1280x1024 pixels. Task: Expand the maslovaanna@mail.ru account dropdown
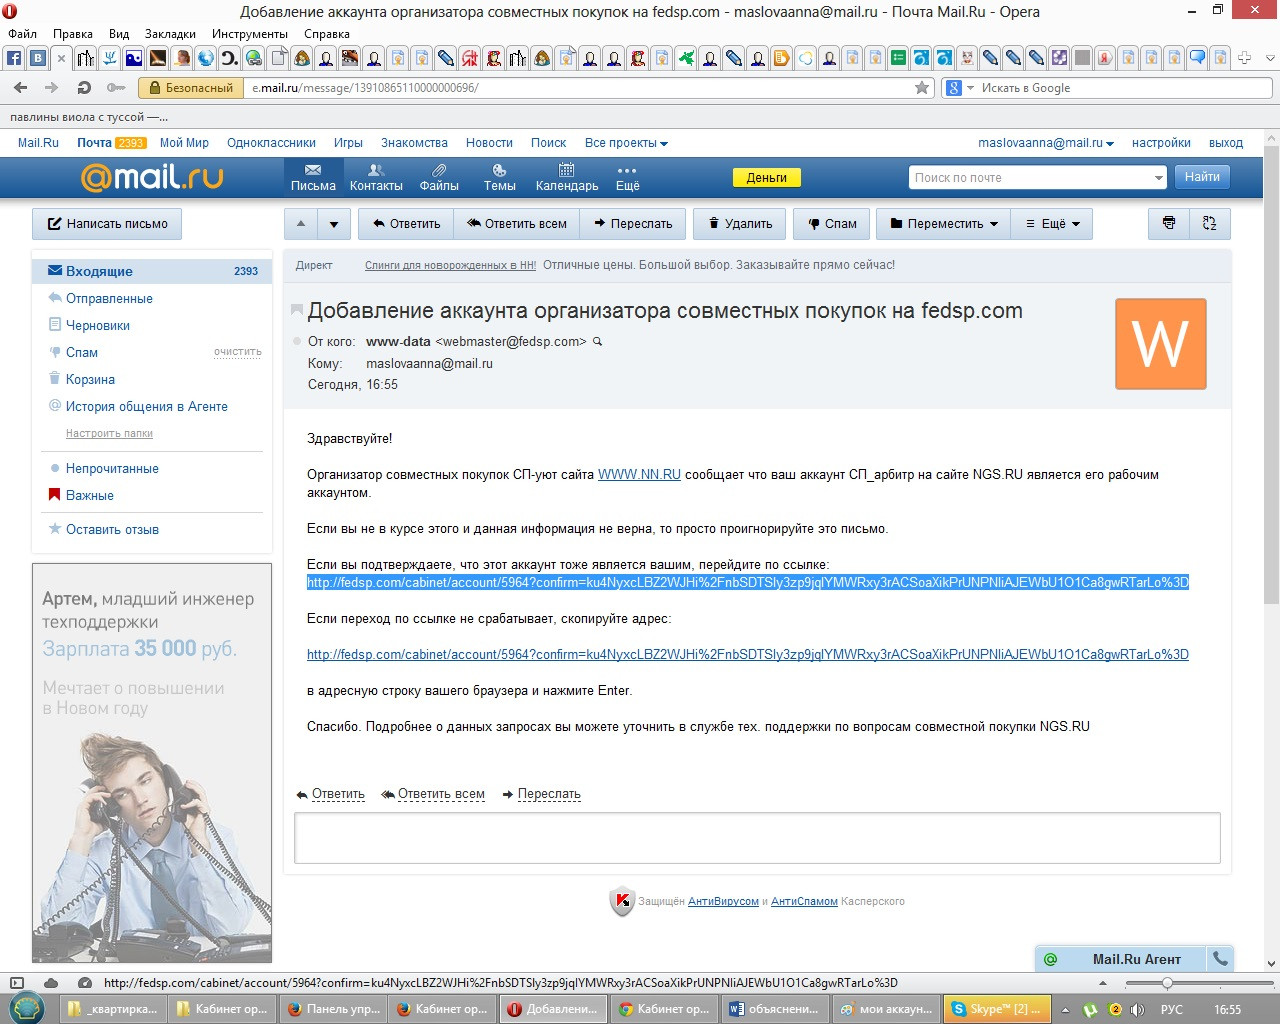(1045, 143)
